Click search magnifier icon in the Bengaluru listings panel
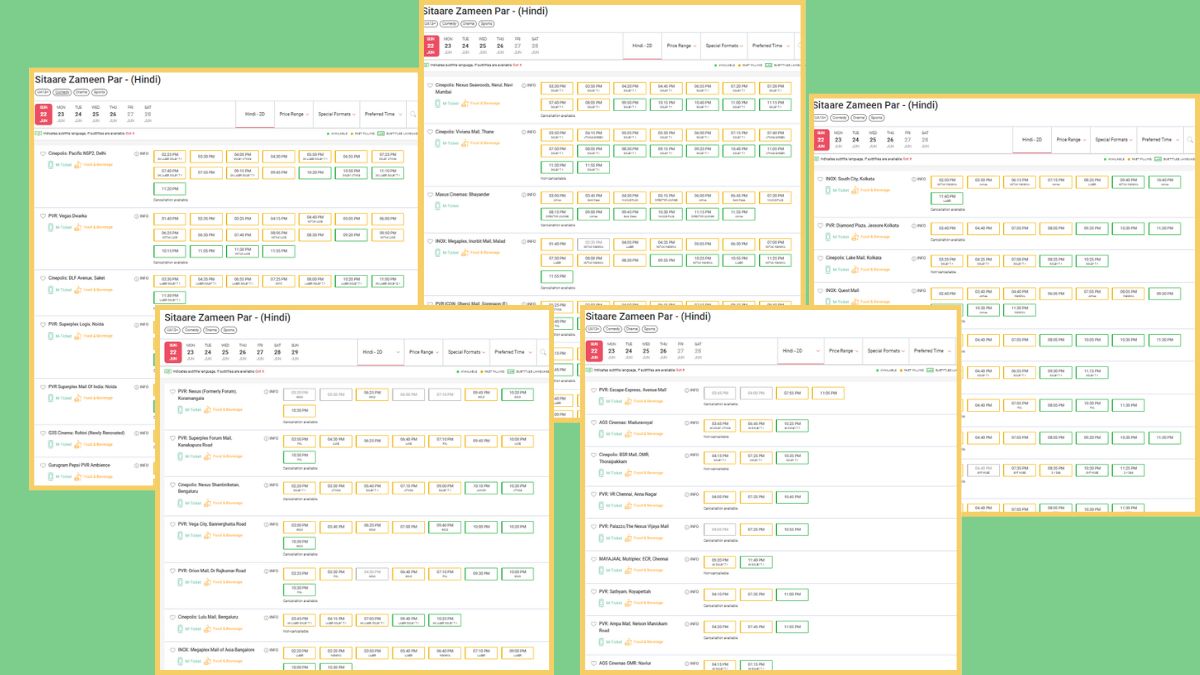The height and width of the screenshot is (675, 1200). 543,352
